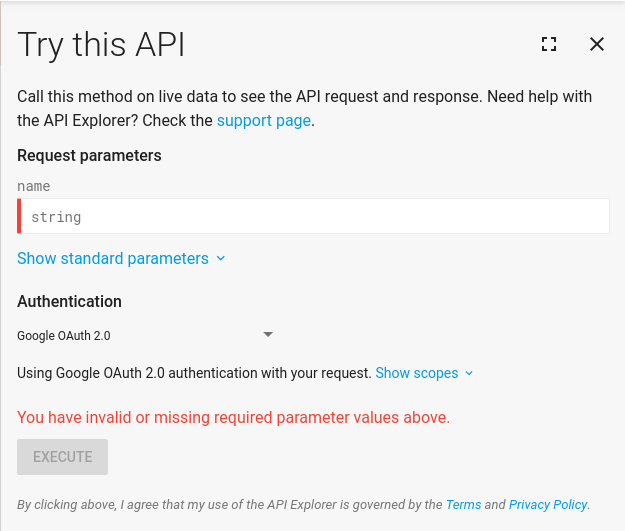Expand the API Explorer panel to fullscreen
The image size is (625, 531).
(548, 44)
